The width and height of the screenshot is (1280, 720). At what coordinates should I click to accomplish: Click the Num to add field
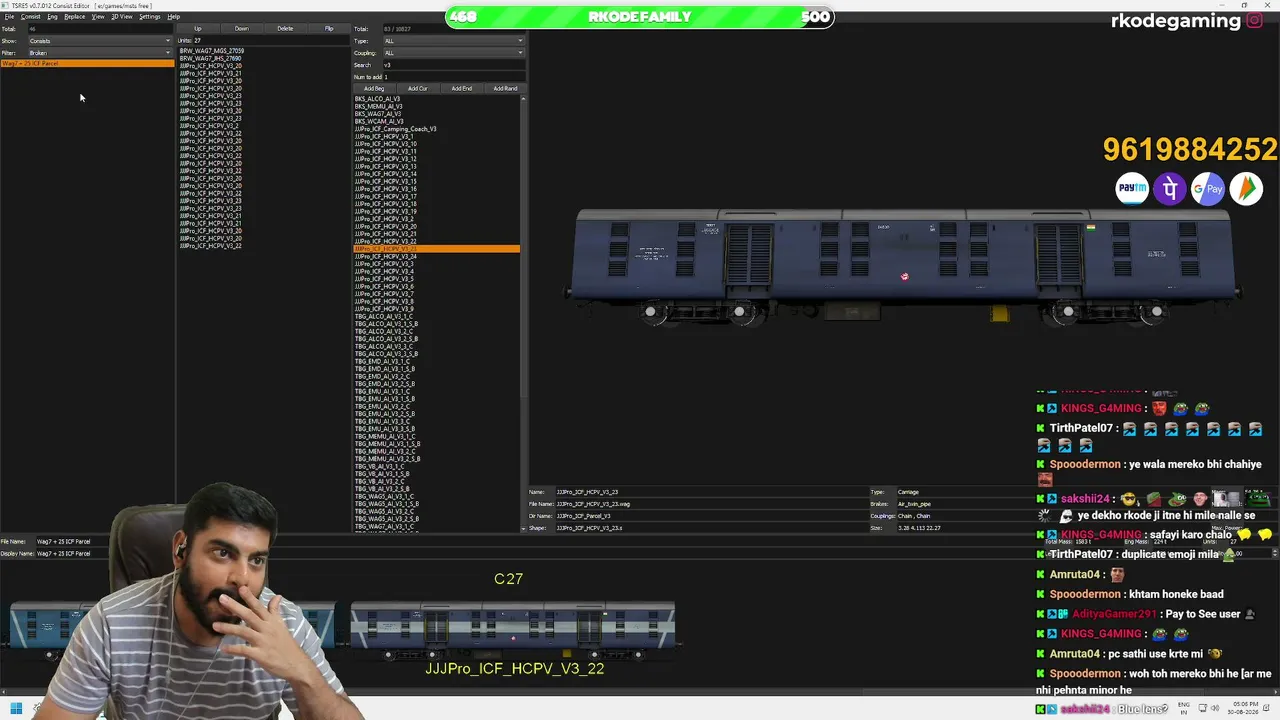click(453, 77)
